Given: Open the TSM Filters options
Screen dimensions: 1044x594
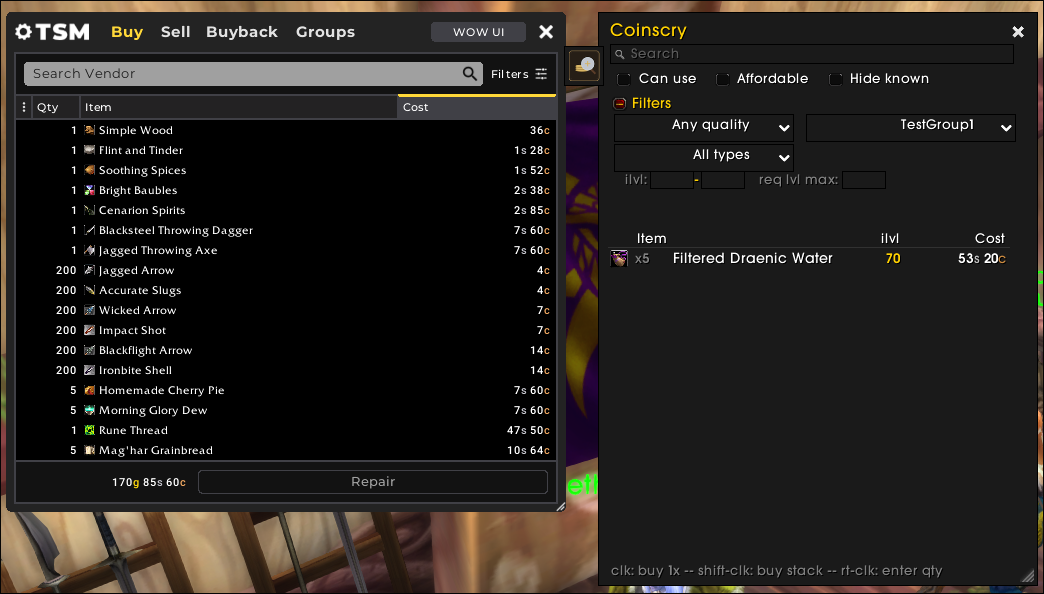Looking at the screenshot, I should tap(519, 74).
